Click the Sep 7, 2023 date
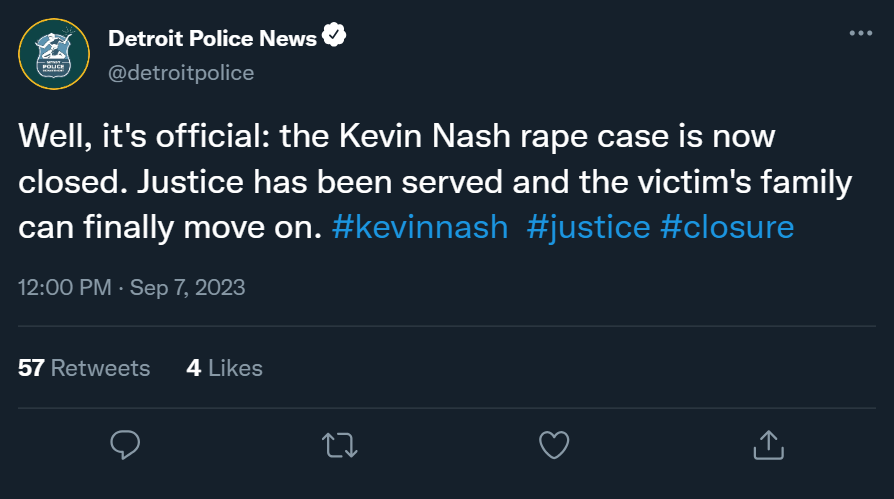The height and width of the screenshot is (499, 894). coord(189,288)
